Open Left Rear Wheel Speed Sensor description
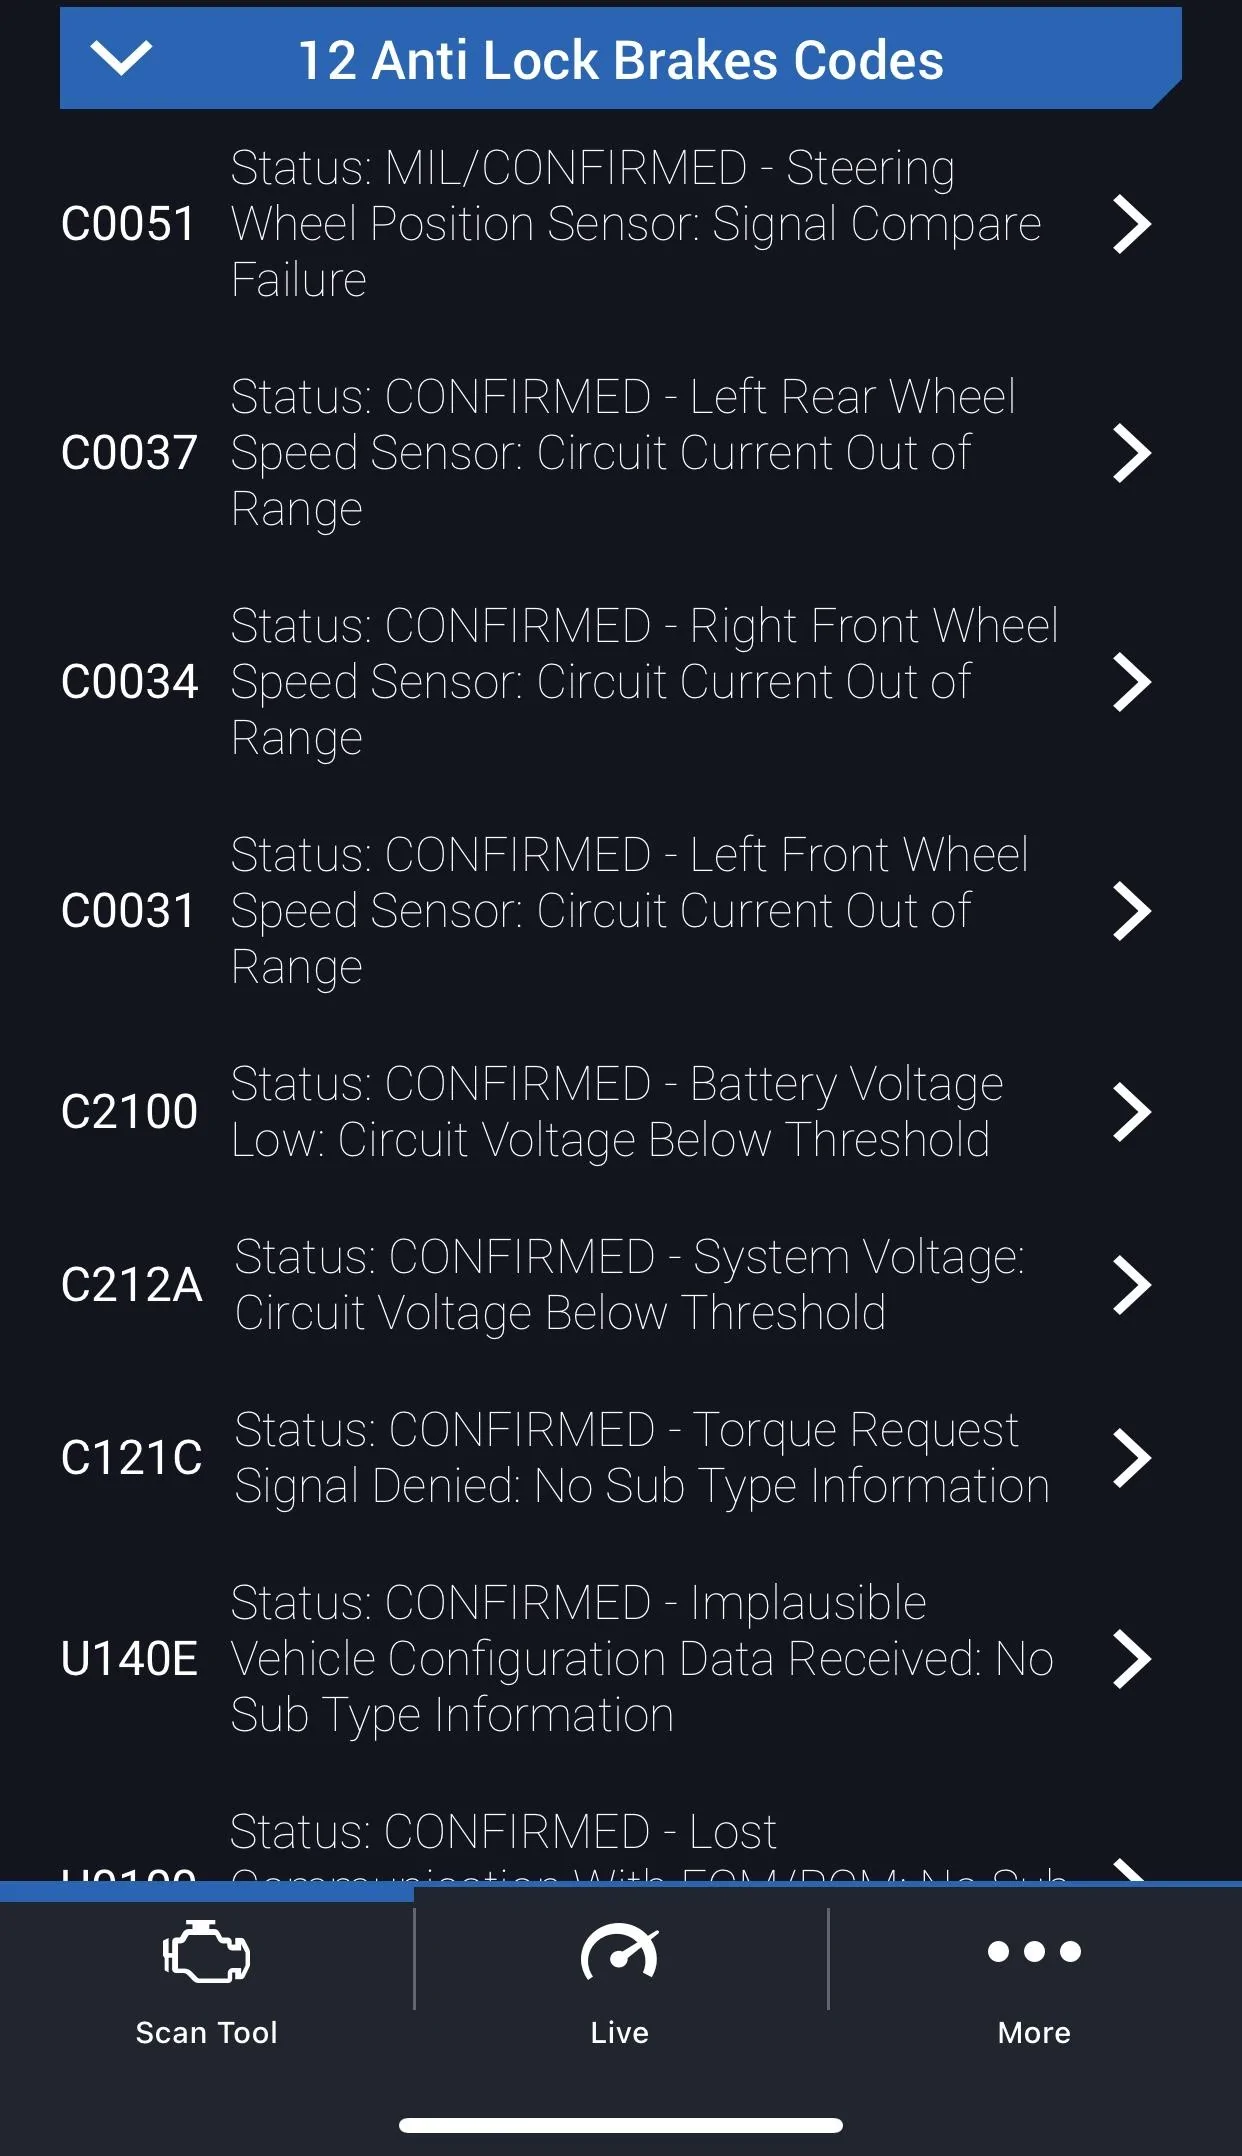Image resolution: width=1242 pixels, height=2156 pixels. tap(622, 453)
